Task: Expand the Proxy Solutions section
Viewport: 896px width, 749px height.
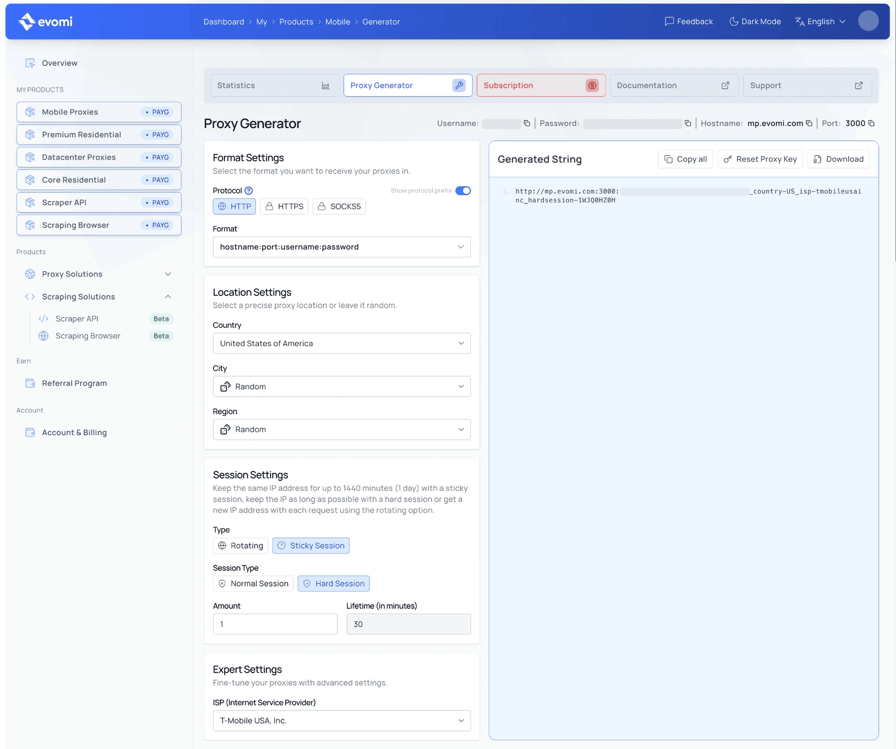Action: [98, 274]
